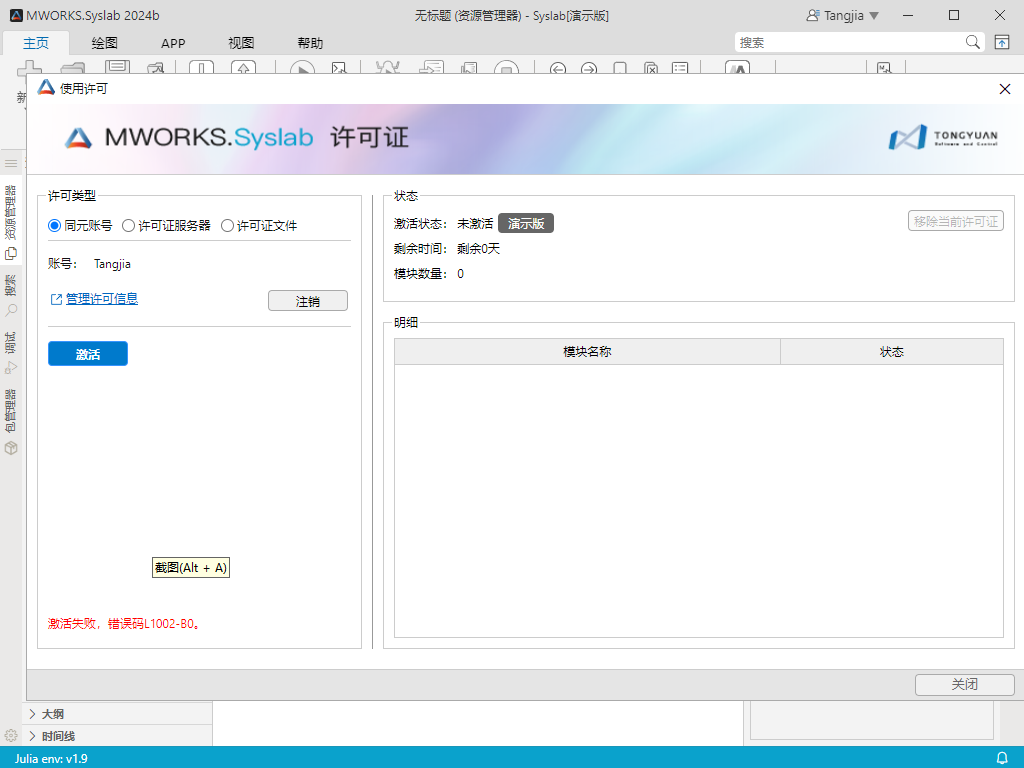The image size is (1024, 768).
Task: Click the account name Tangjia after 账号
Action: click(x=112, y=264)
